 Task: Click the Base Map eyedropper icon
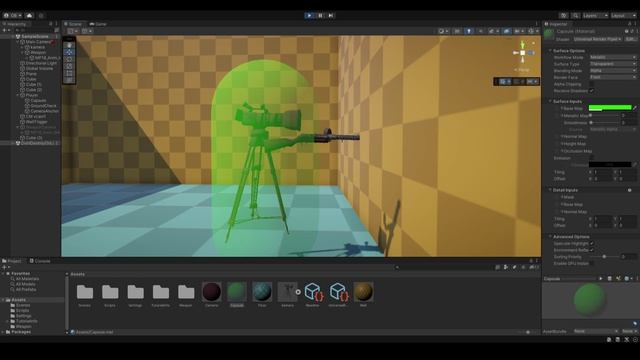(x=635, y=108)
